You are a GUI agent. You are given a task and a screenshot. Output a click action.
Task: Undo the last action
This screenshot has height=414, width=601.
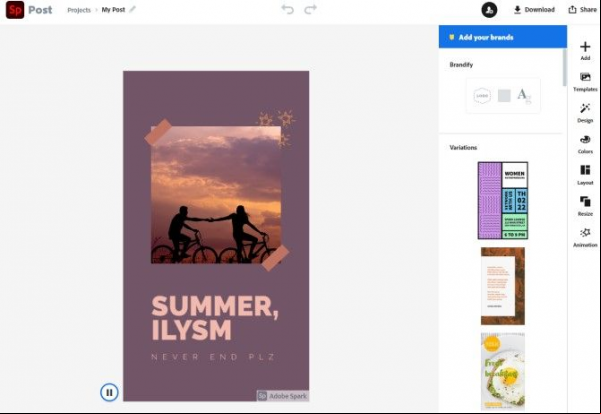pos(287,9)
